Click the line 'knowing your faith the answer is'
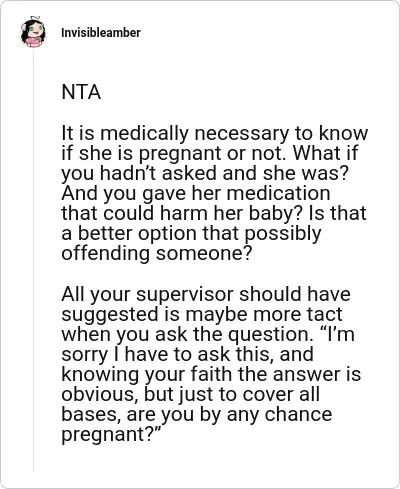Image resolution: width=400 pixels, height=489 pixels. (211, 374)
